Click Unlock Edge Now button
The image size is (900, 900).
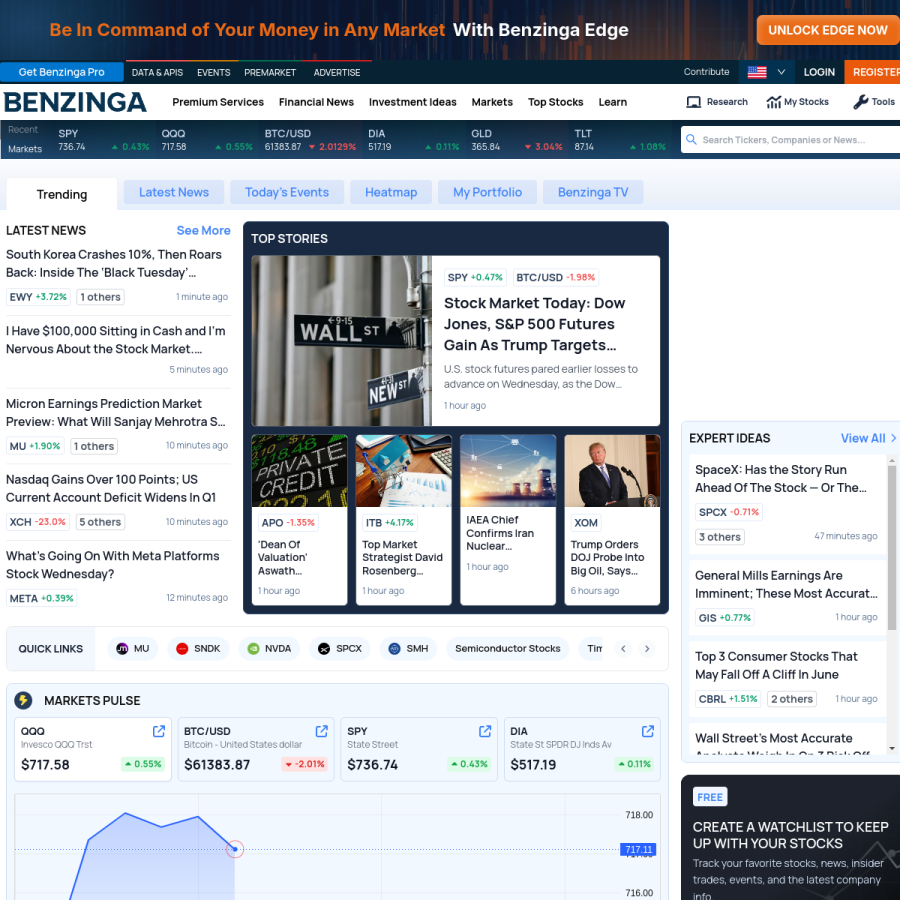(x=828, y=30)
